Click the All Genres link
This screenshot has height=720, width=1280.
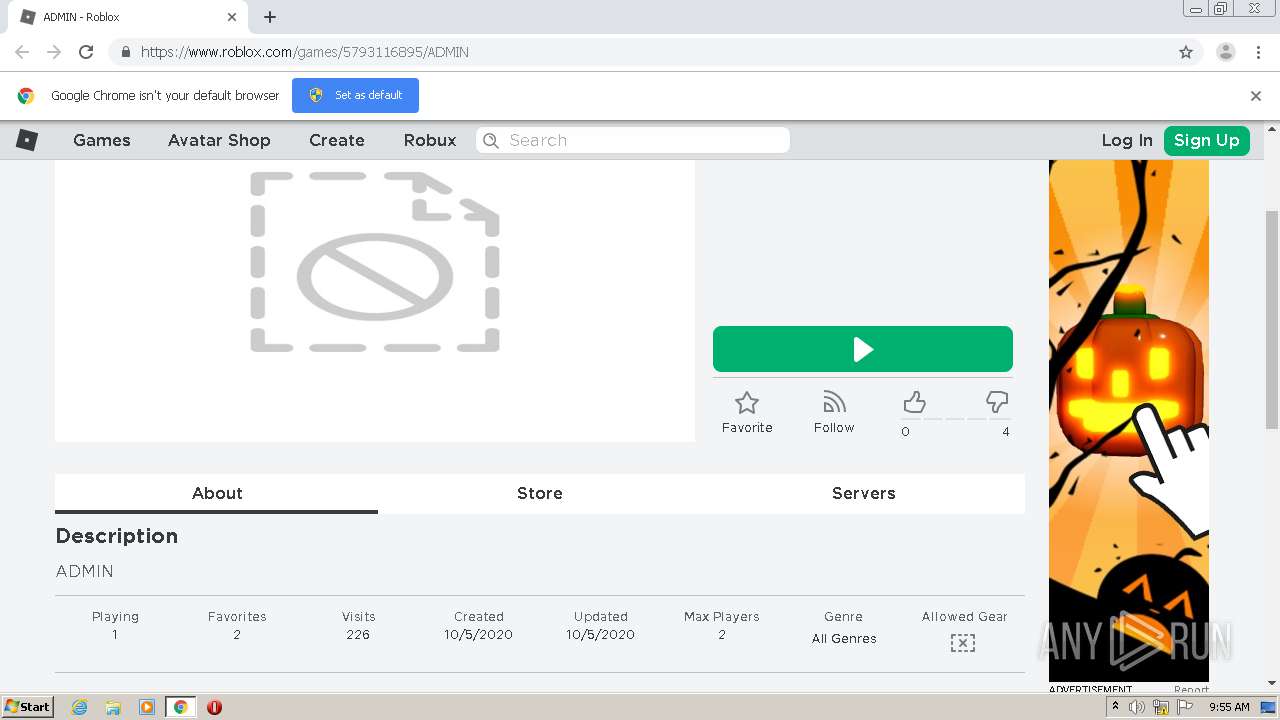point(844,638)
